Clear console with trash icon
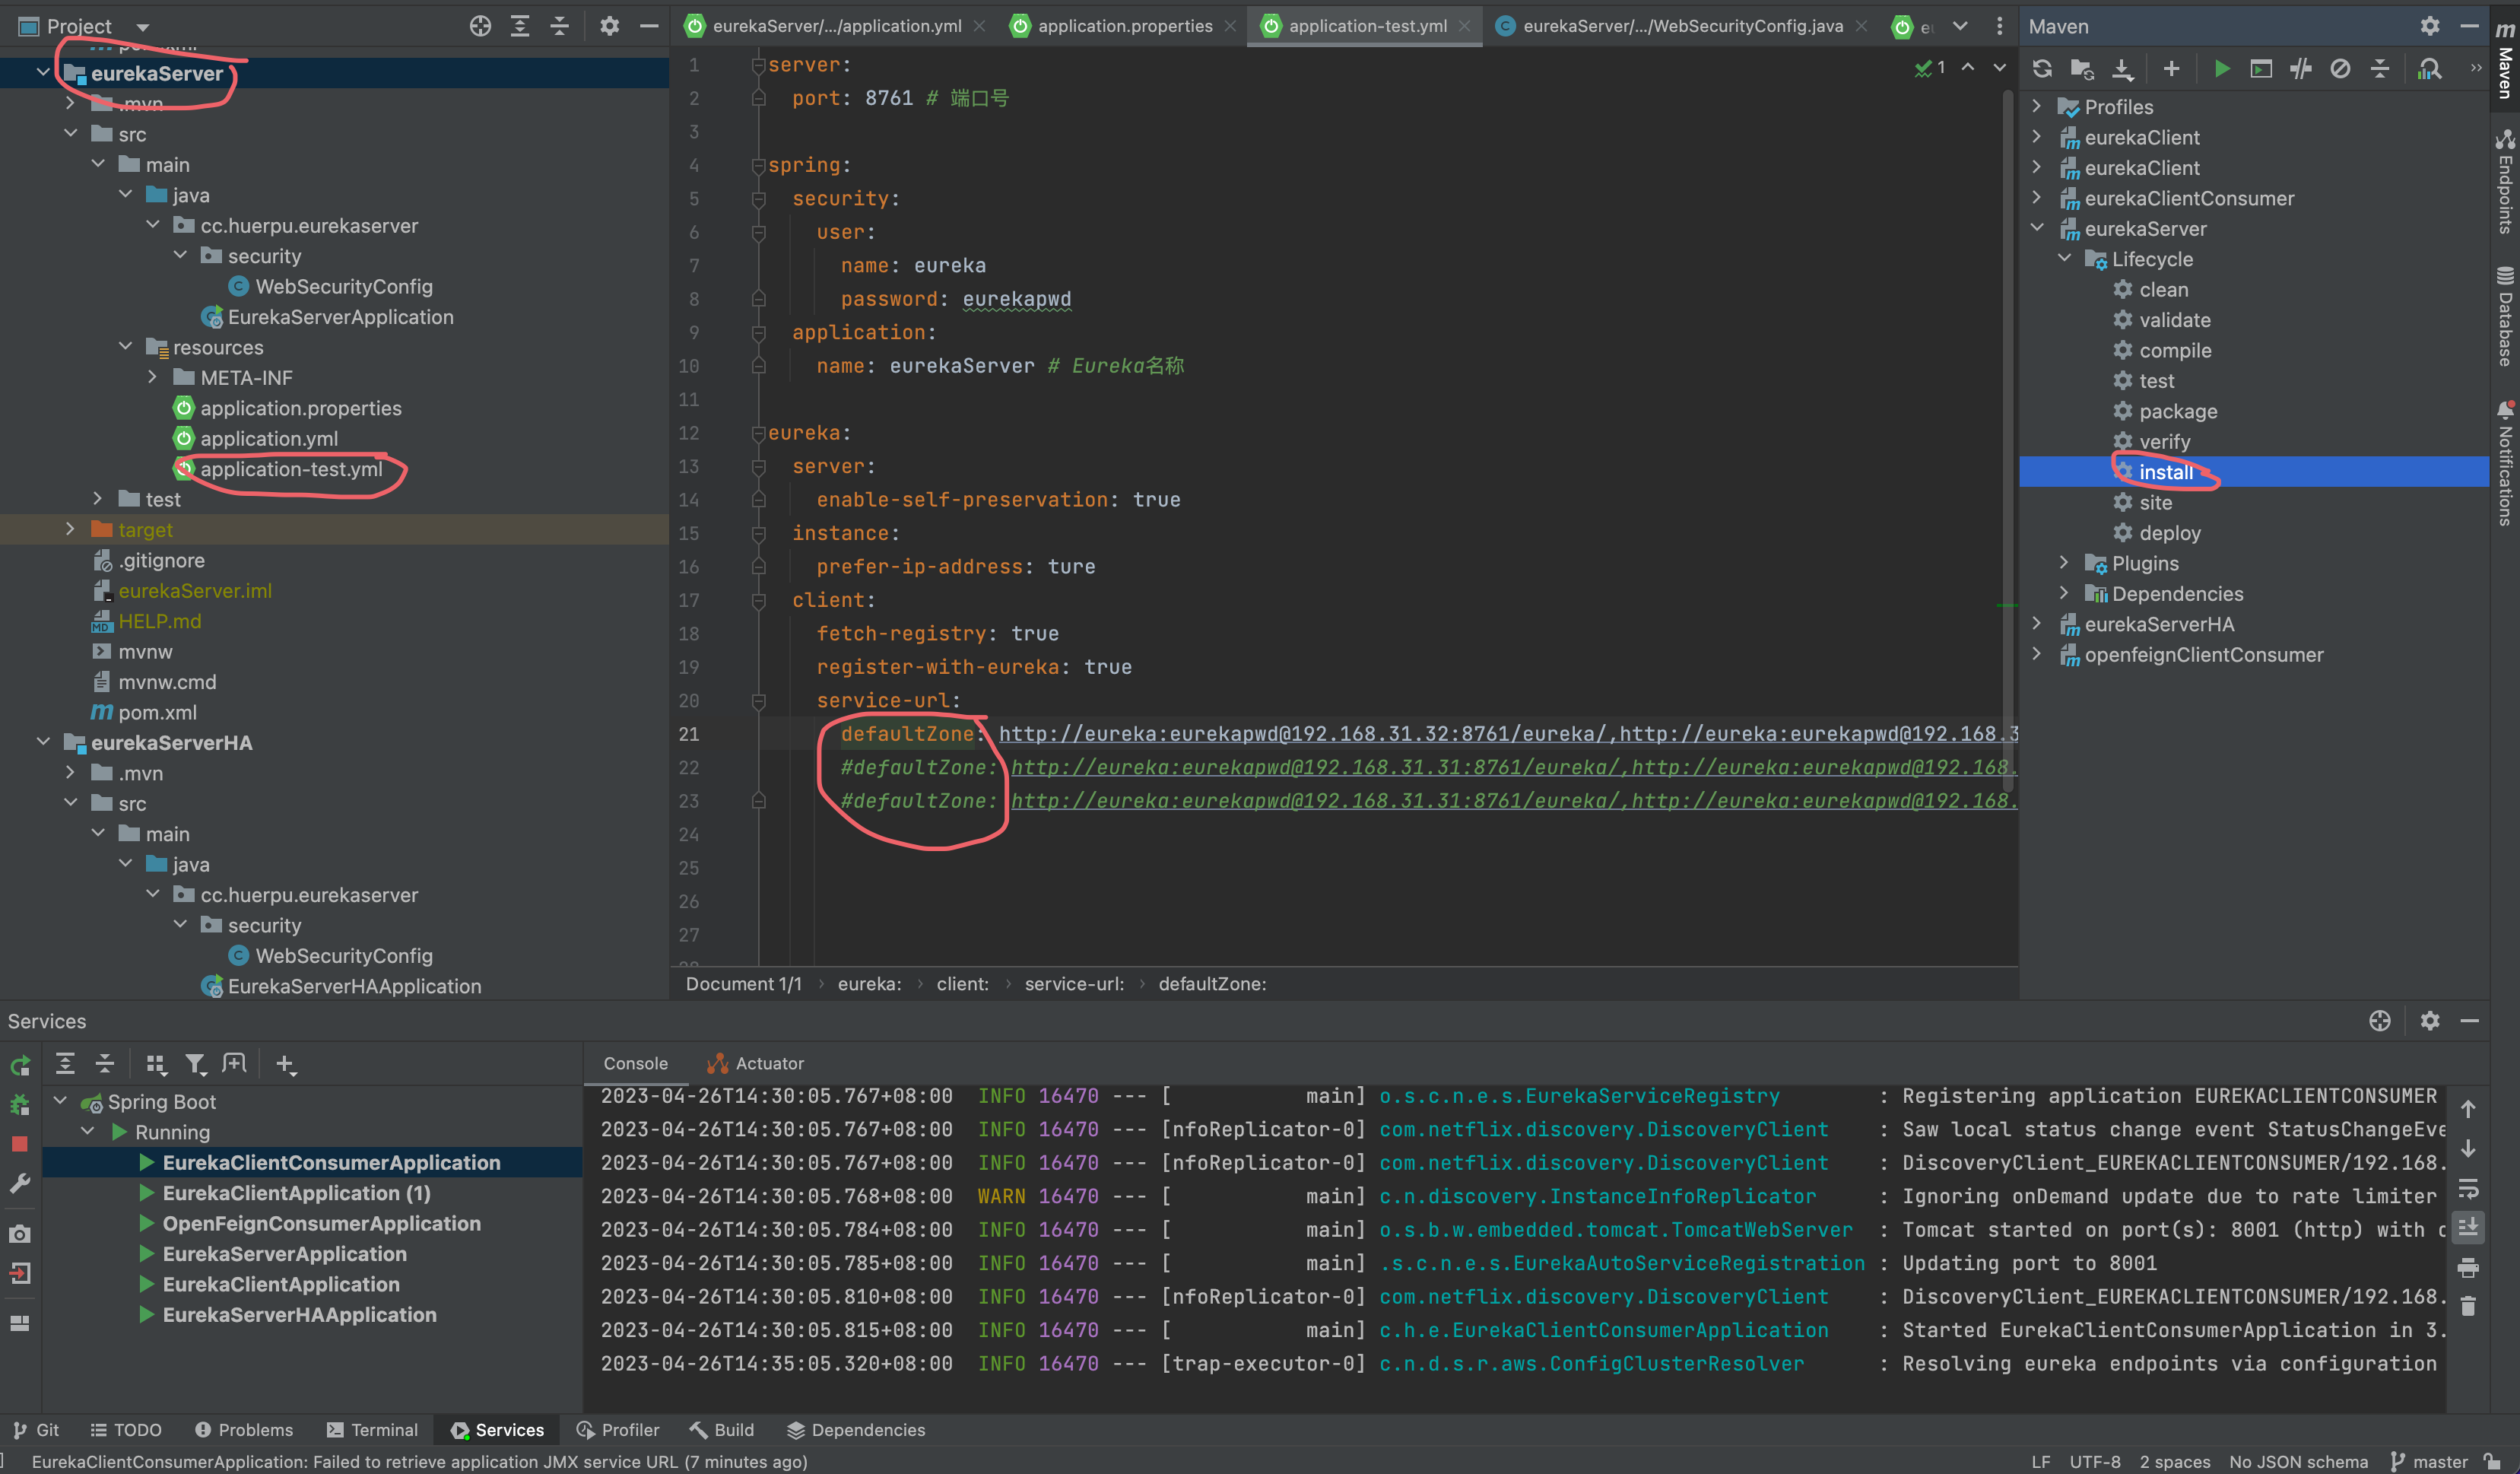This screenshot has width=2520, height=1474. (2468, 1307)
